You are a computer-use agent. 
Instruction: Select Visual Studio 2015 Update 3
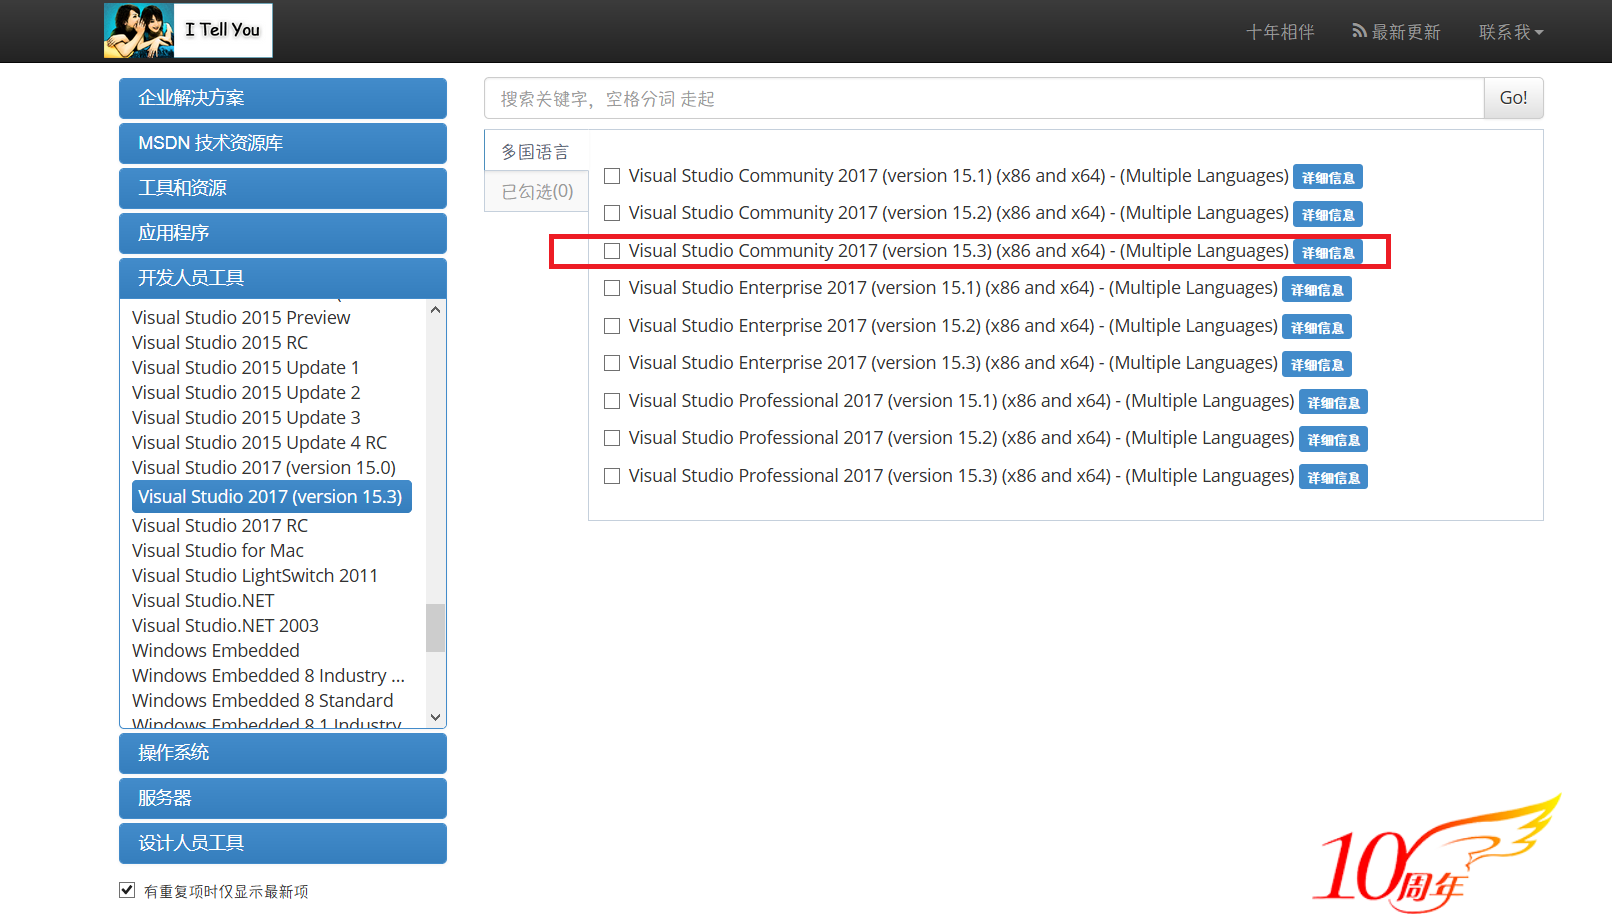point(246,417)
